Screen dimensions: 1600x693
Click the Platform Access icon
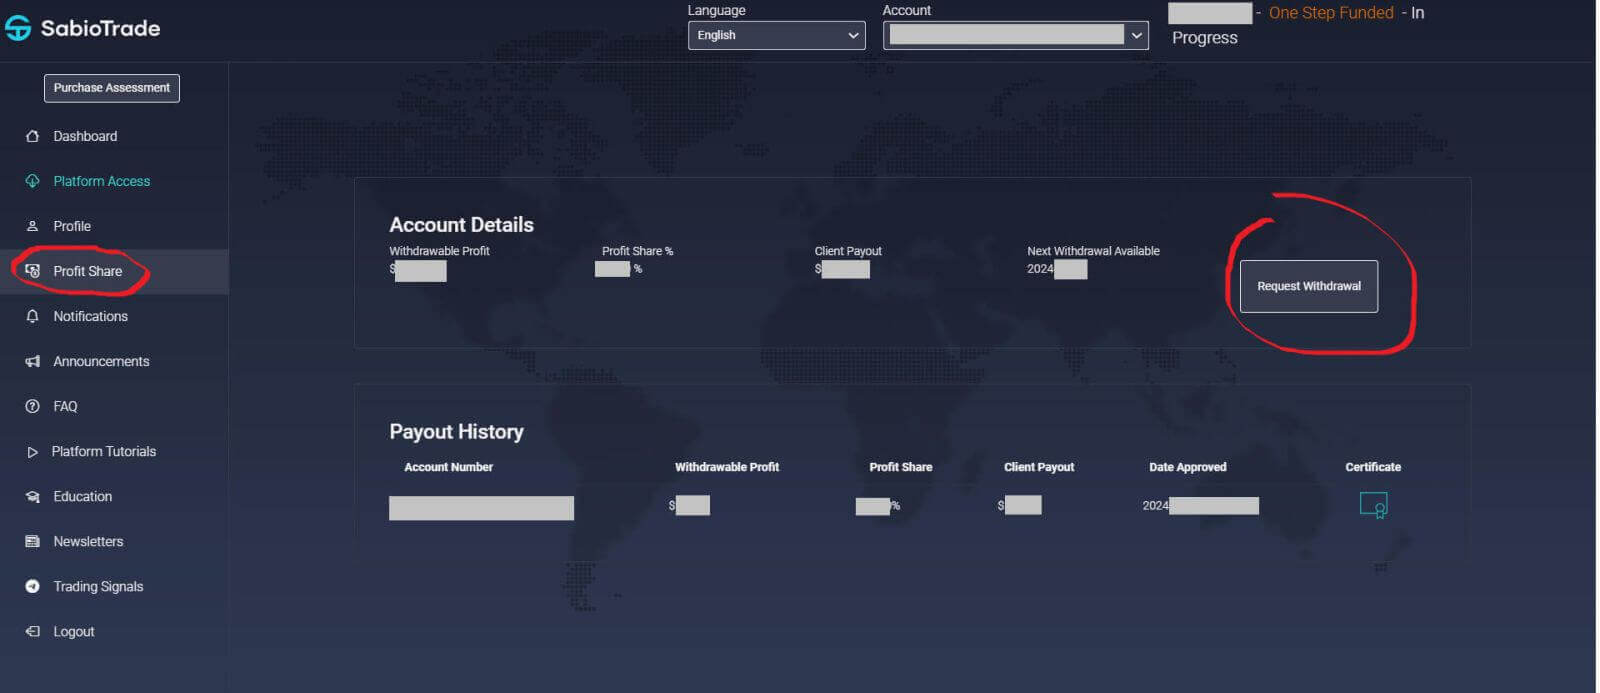[32, 181]
